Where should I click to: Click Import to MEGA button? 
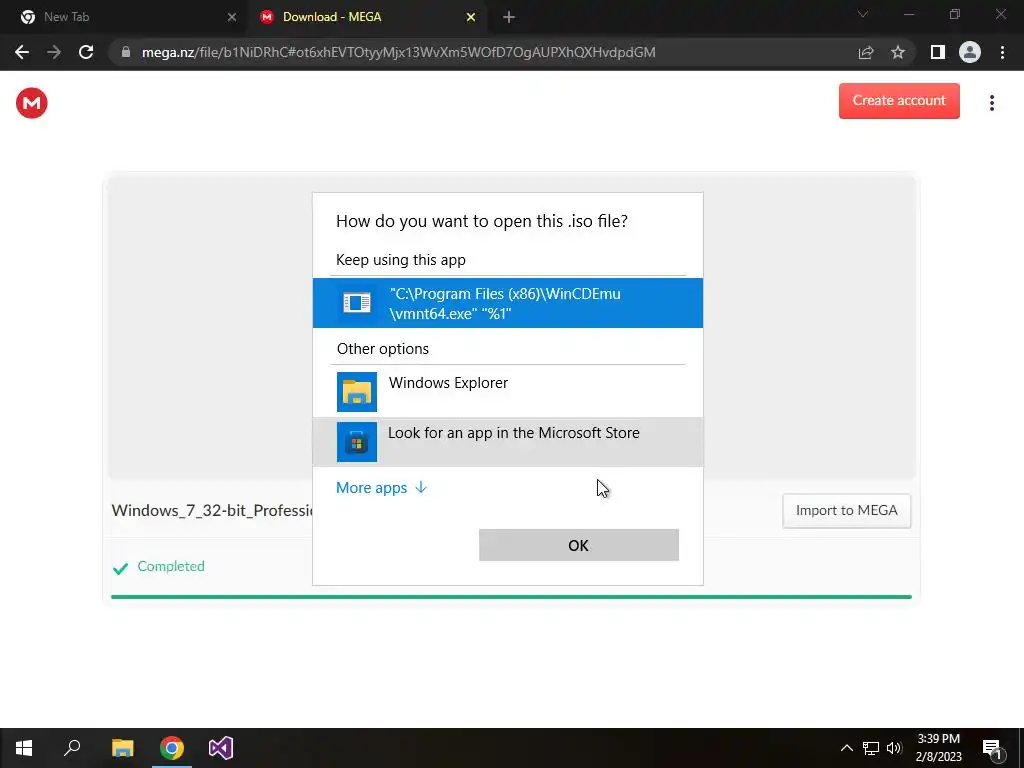click(846, 511)
